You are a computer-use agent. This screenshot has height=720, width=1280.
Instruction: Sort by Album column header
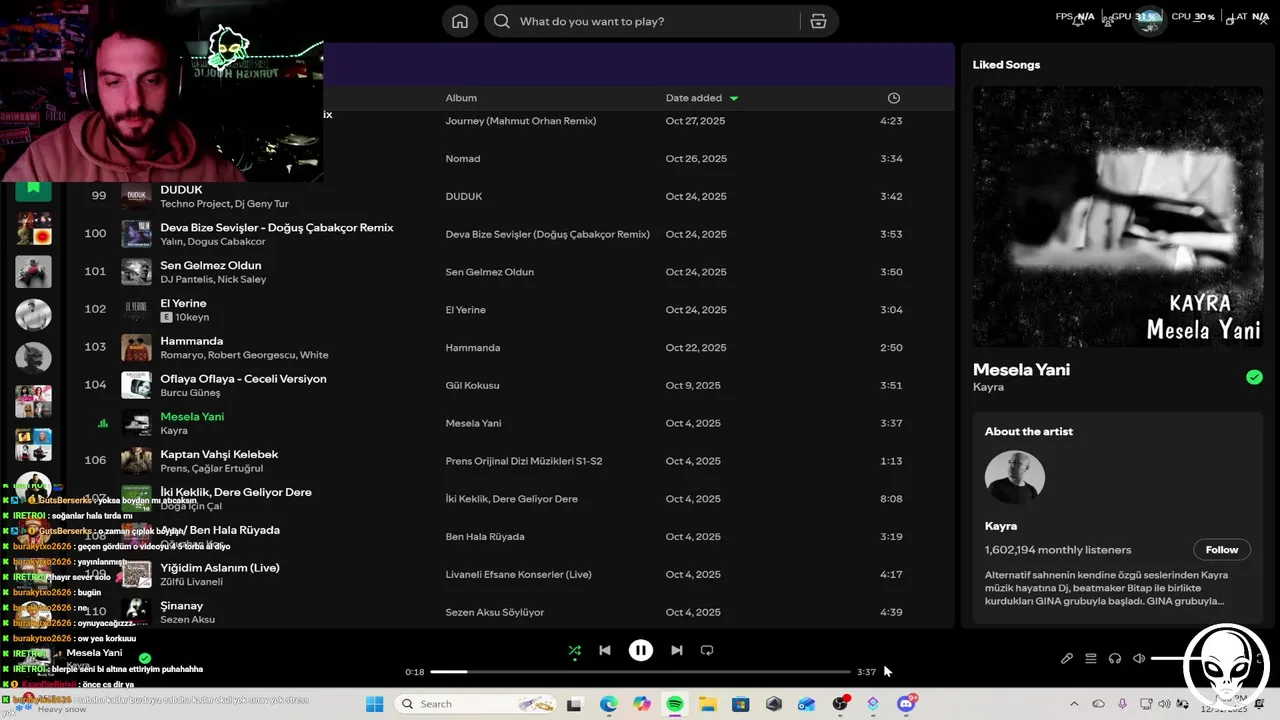click(461, 98)
